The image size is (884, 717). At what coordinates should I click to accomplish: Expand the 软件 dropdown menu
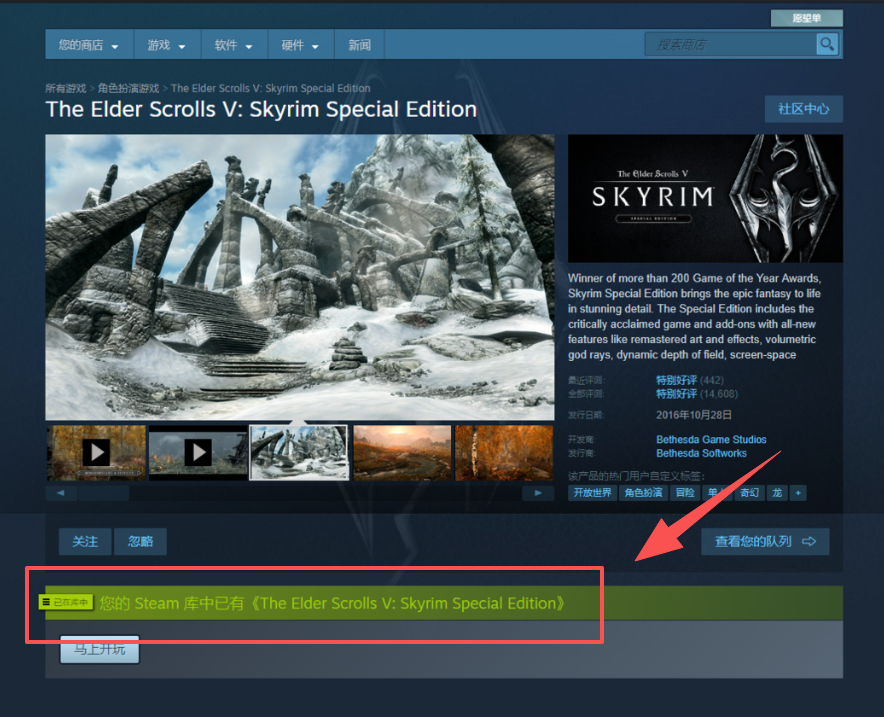pos(234,45)
